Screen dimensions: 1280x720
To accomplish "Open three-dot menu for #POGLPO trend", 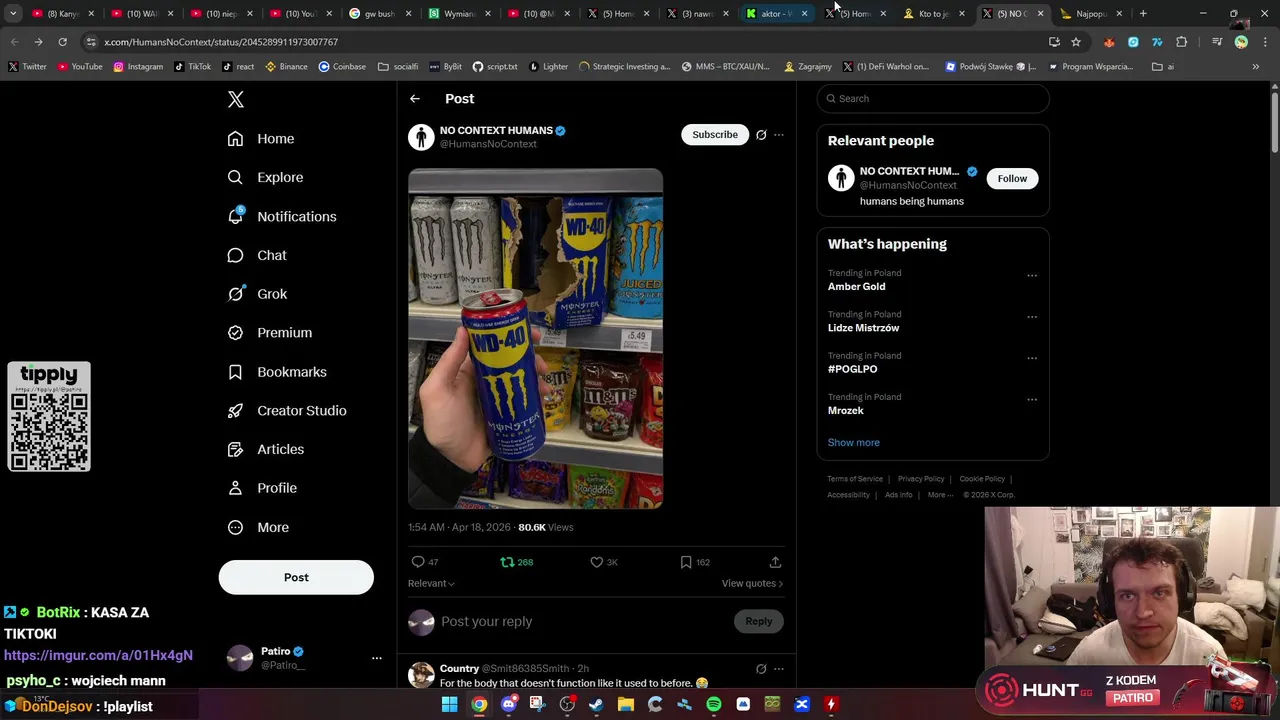I will (1032, 358).
